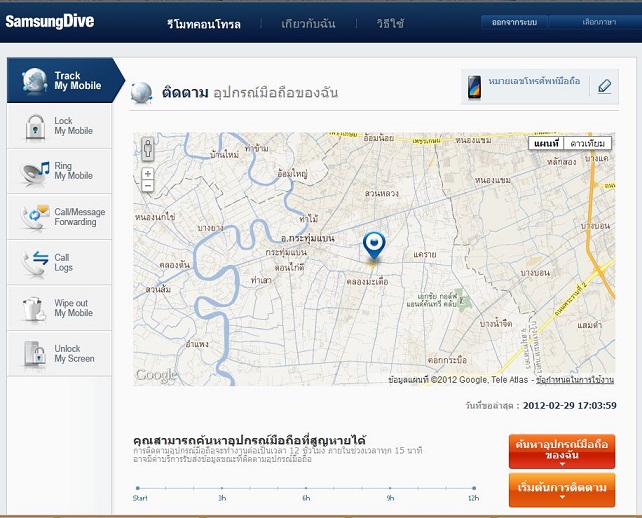Viewport: 642px width, 518px height.
Task: Click the pencil edit phone number icon
Action: [604, 86]
